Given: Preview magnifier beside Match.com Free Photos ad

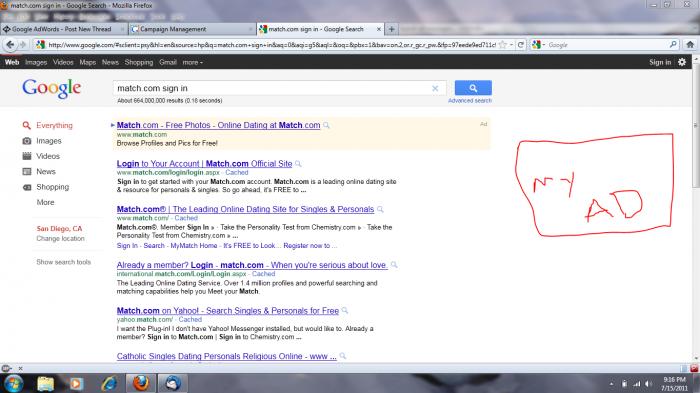Looking at the screenshot, I should [x=326, y=125].
